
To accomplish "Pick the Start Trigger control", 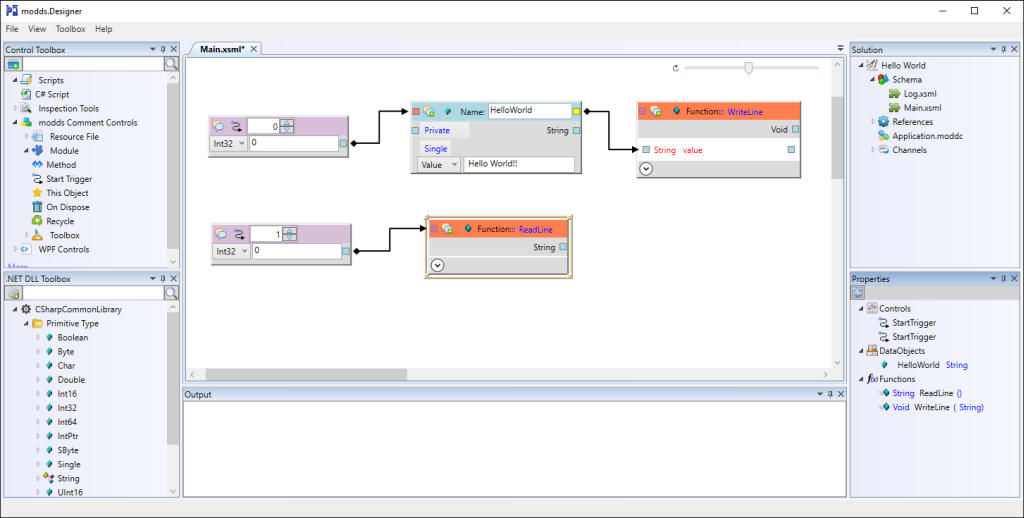I will pos(62,179).
